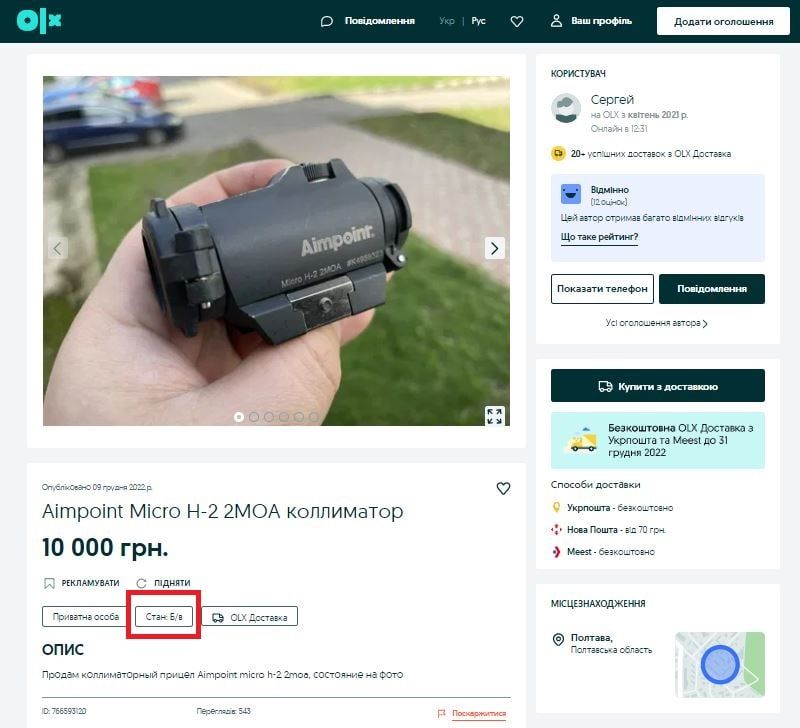Viewport: 800px width, 728px height.
Task: Click the OLX Доставка tag
Action: pyautogui.click(x=249, y=617)
